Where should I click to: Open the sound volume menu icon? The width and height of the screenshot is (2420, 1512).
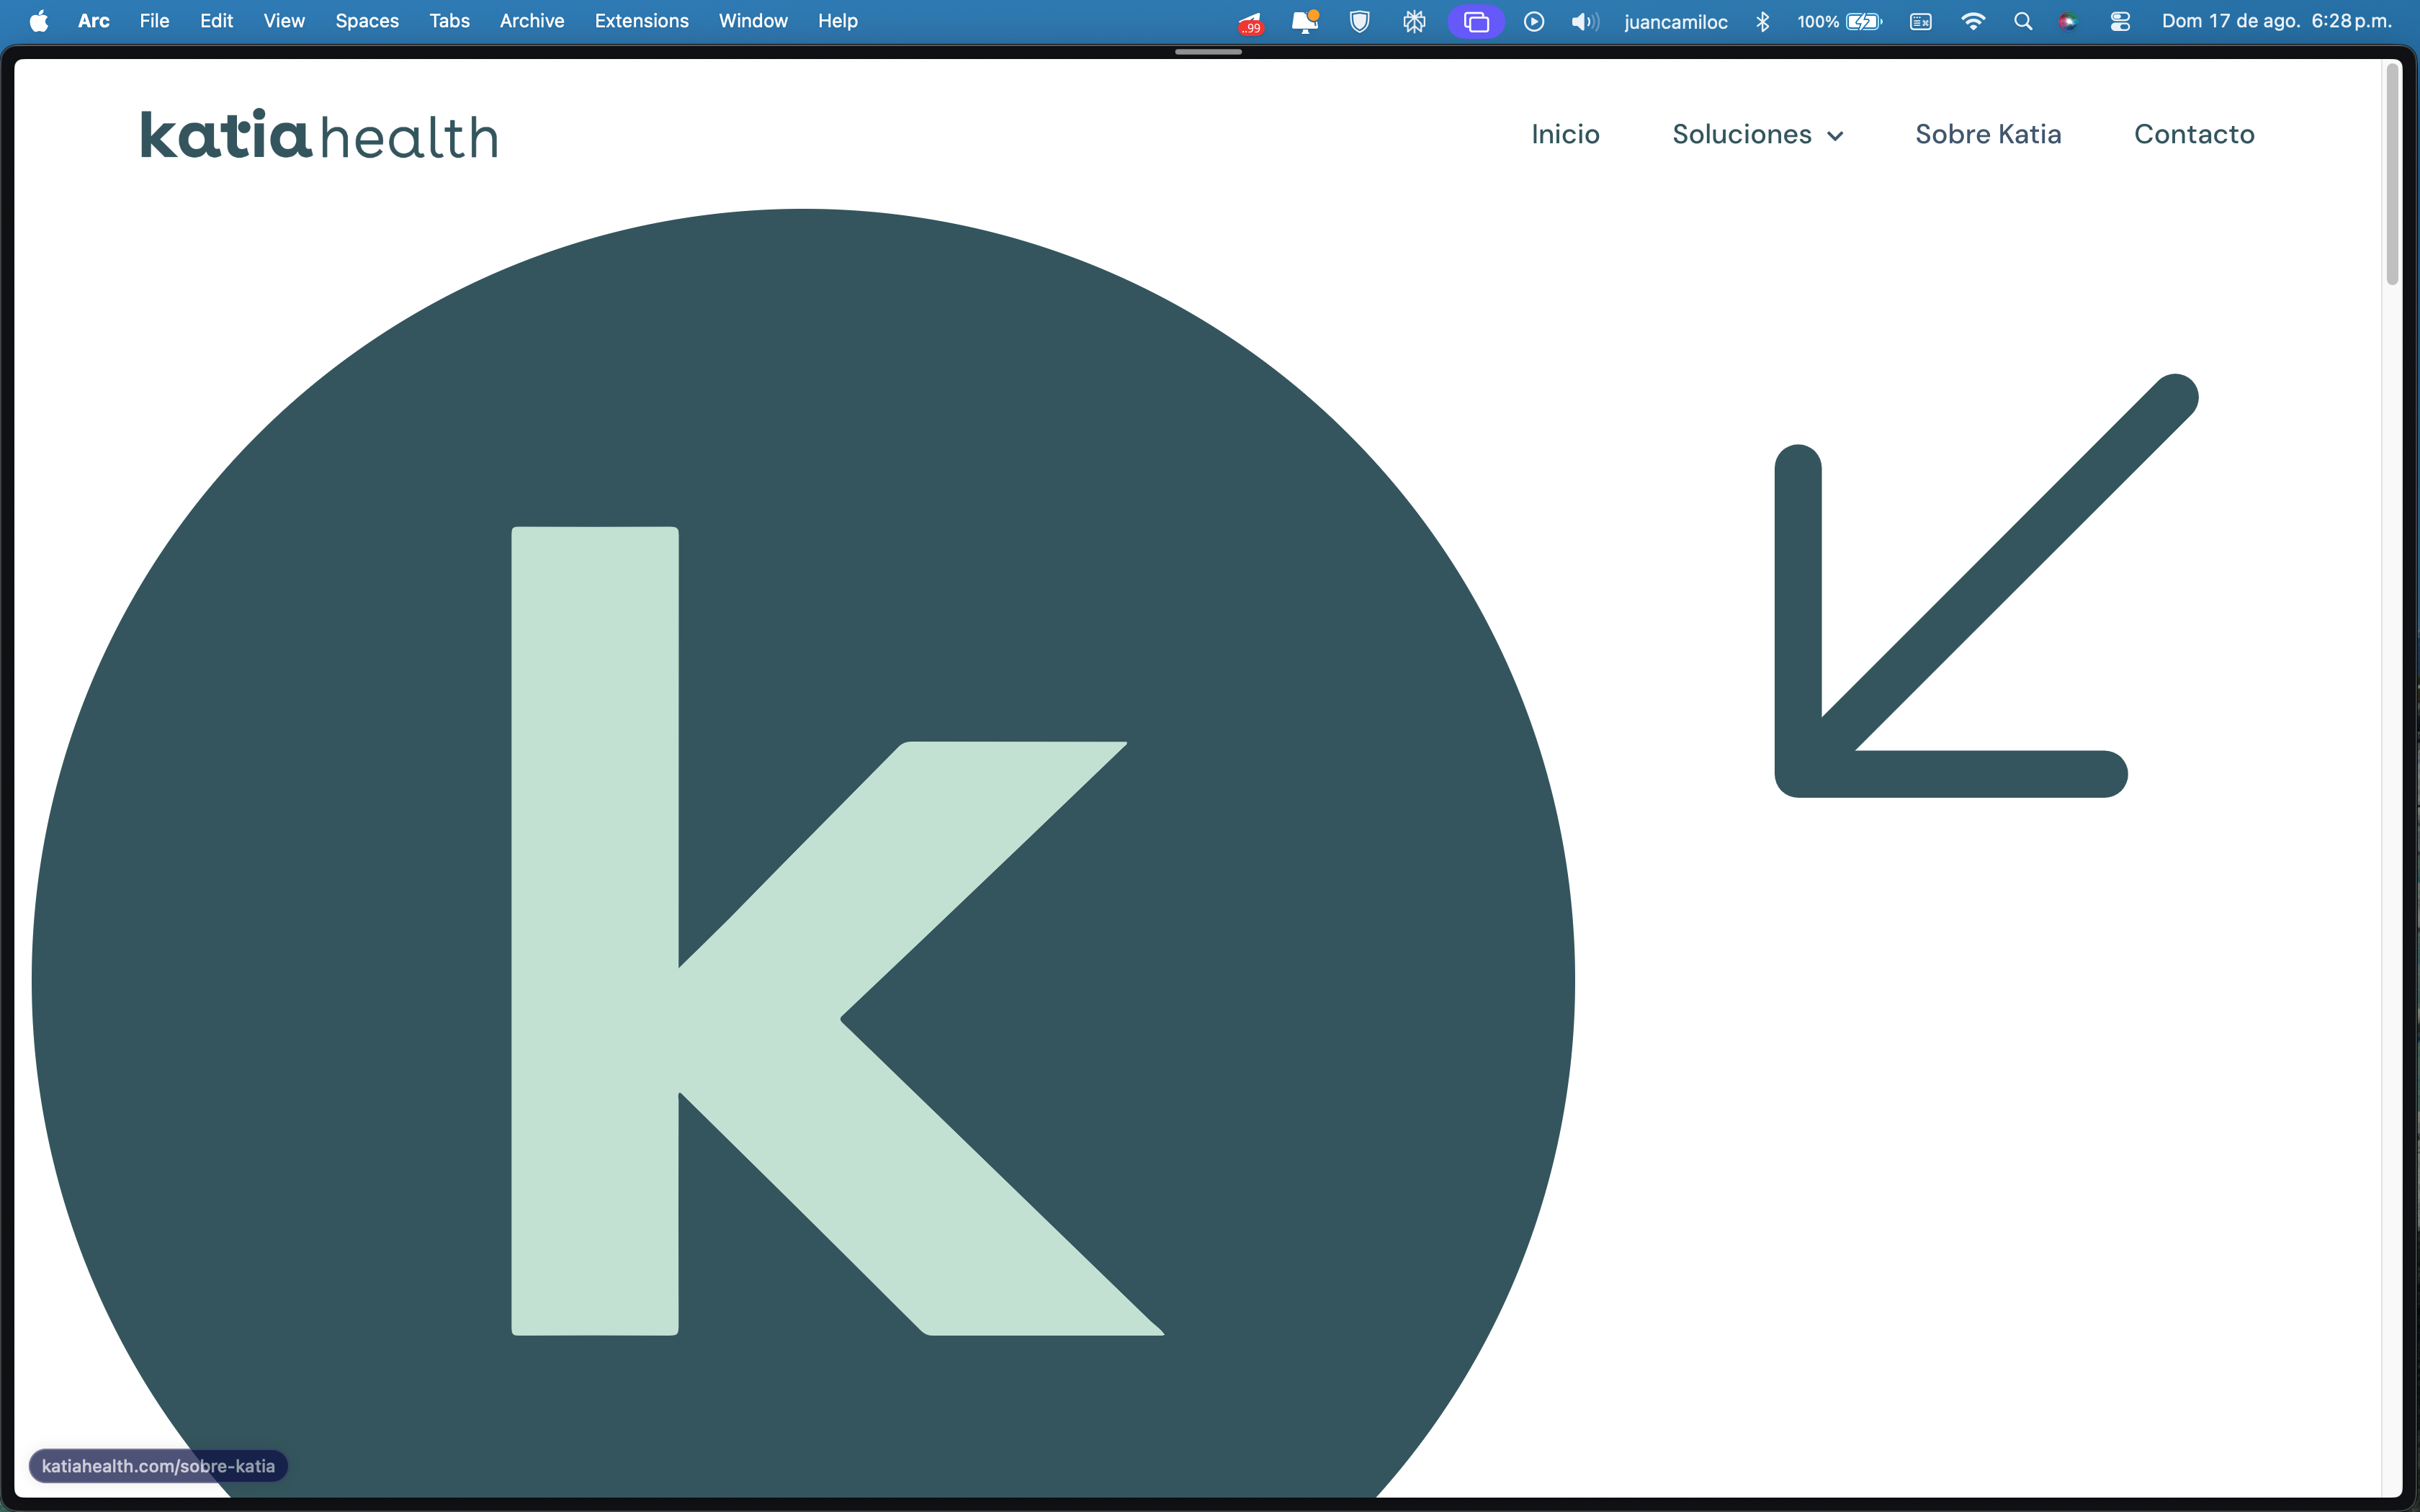(1585, 21)
